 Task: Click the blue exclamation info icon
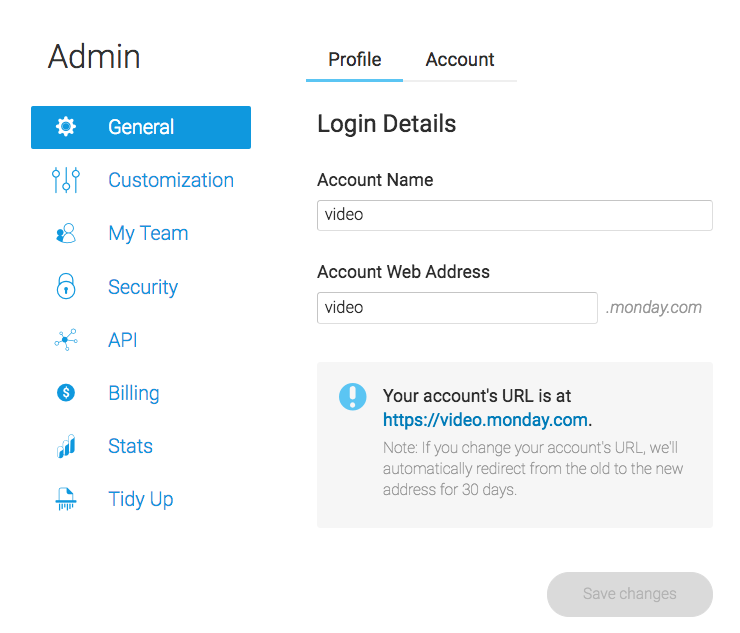(x=353, y=397)
